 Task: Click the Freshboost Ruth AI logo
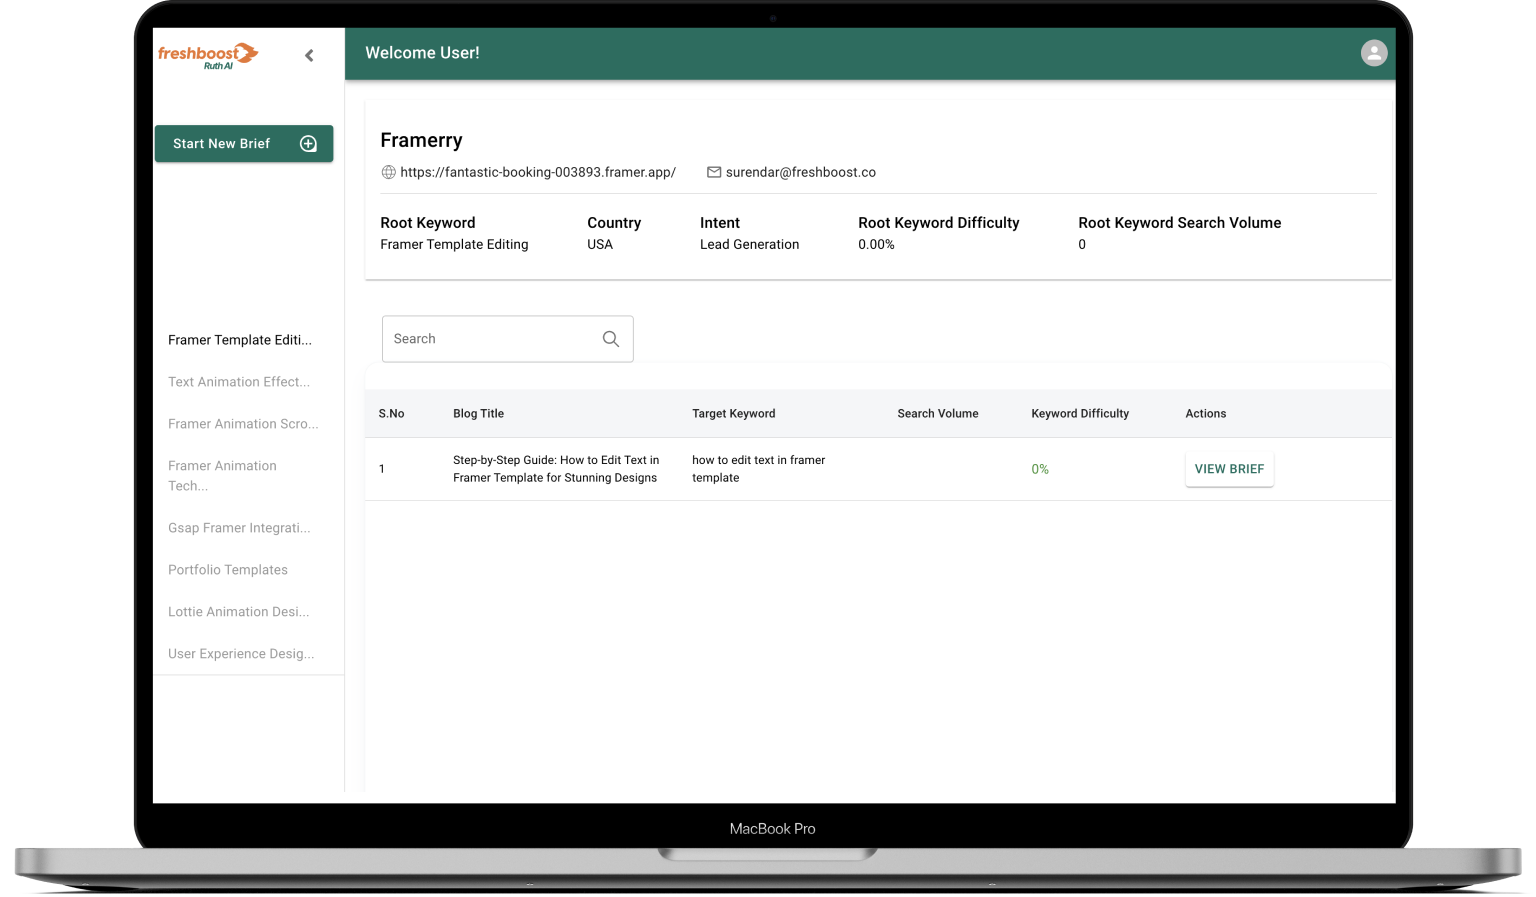tap(208, 56)
